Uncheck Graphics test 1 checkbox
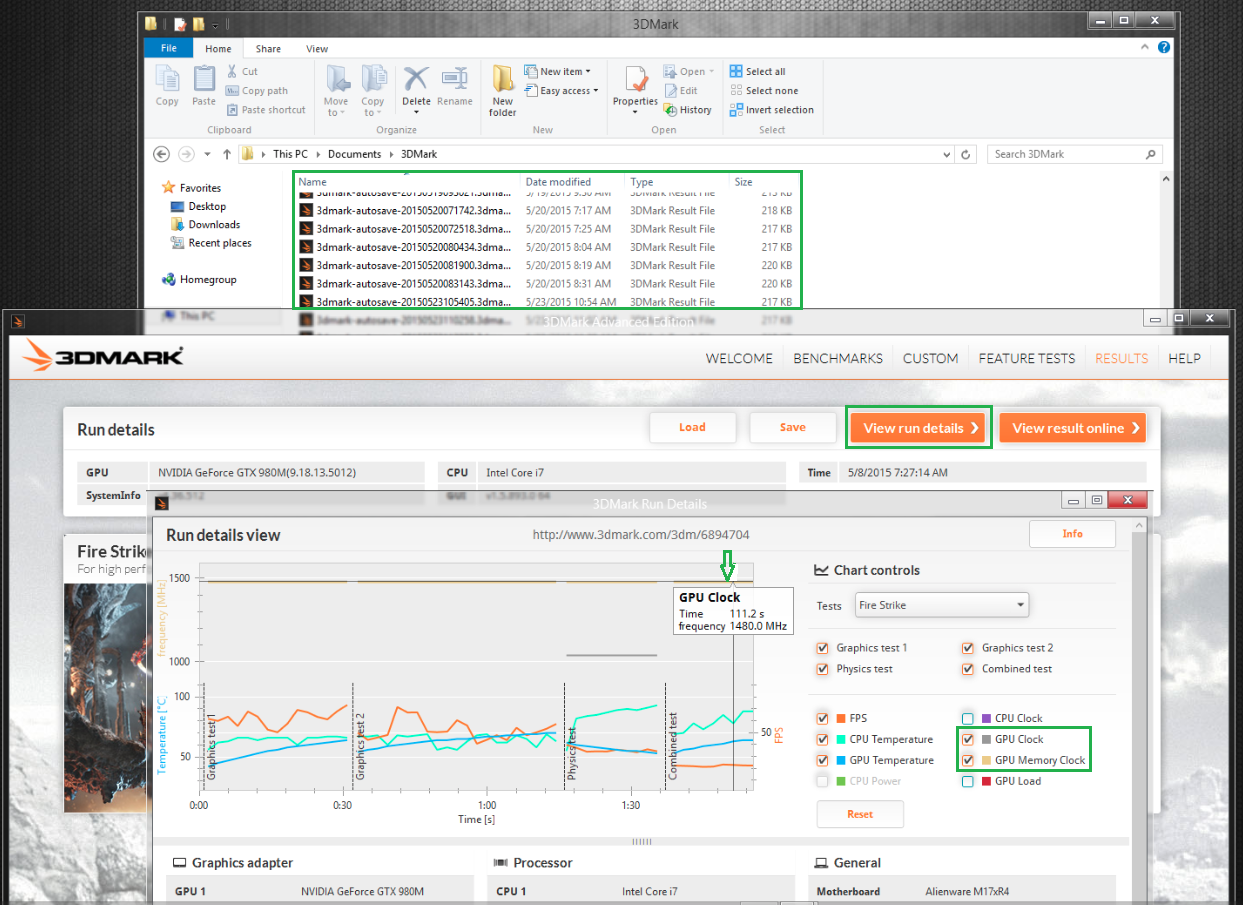The image size is (1243, 905). coord(823,648)
